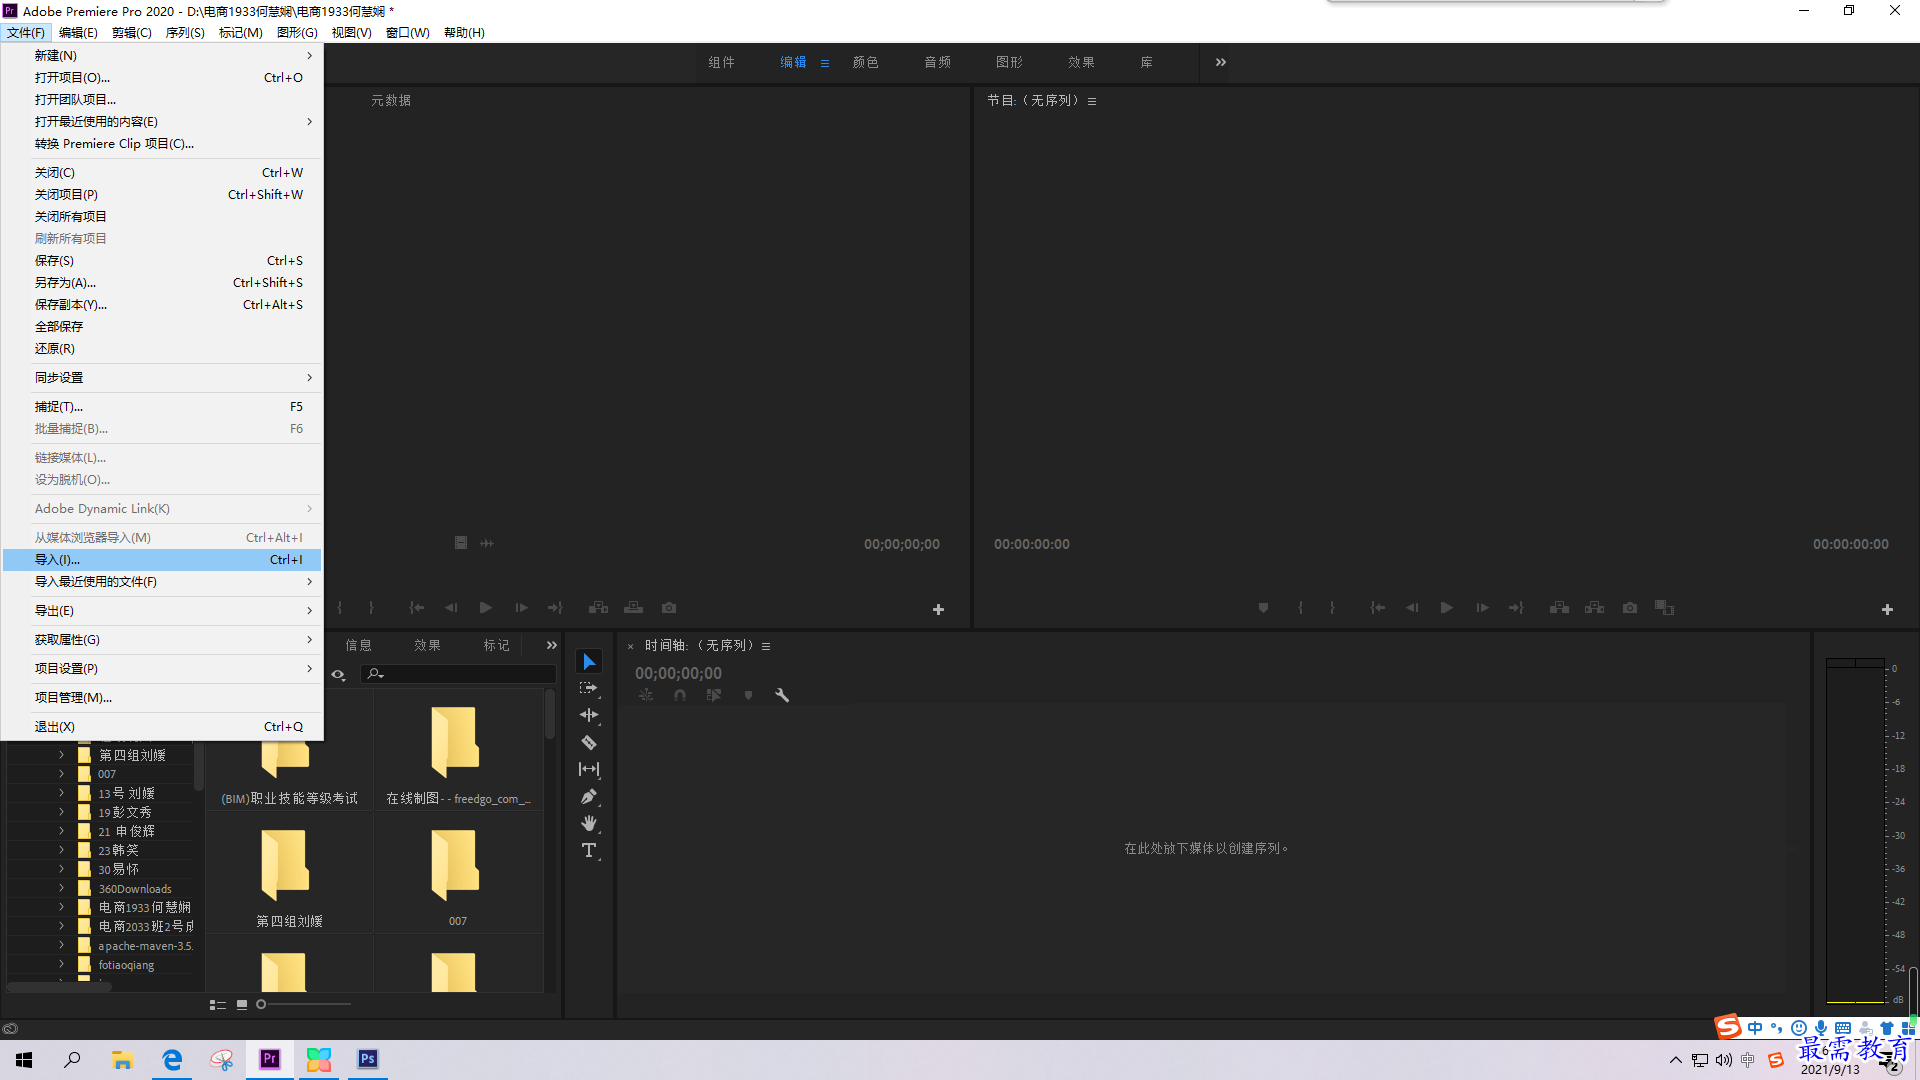Toggle nest sequence insert option
Screen dimensions: 1920x1080
point(646,695)
